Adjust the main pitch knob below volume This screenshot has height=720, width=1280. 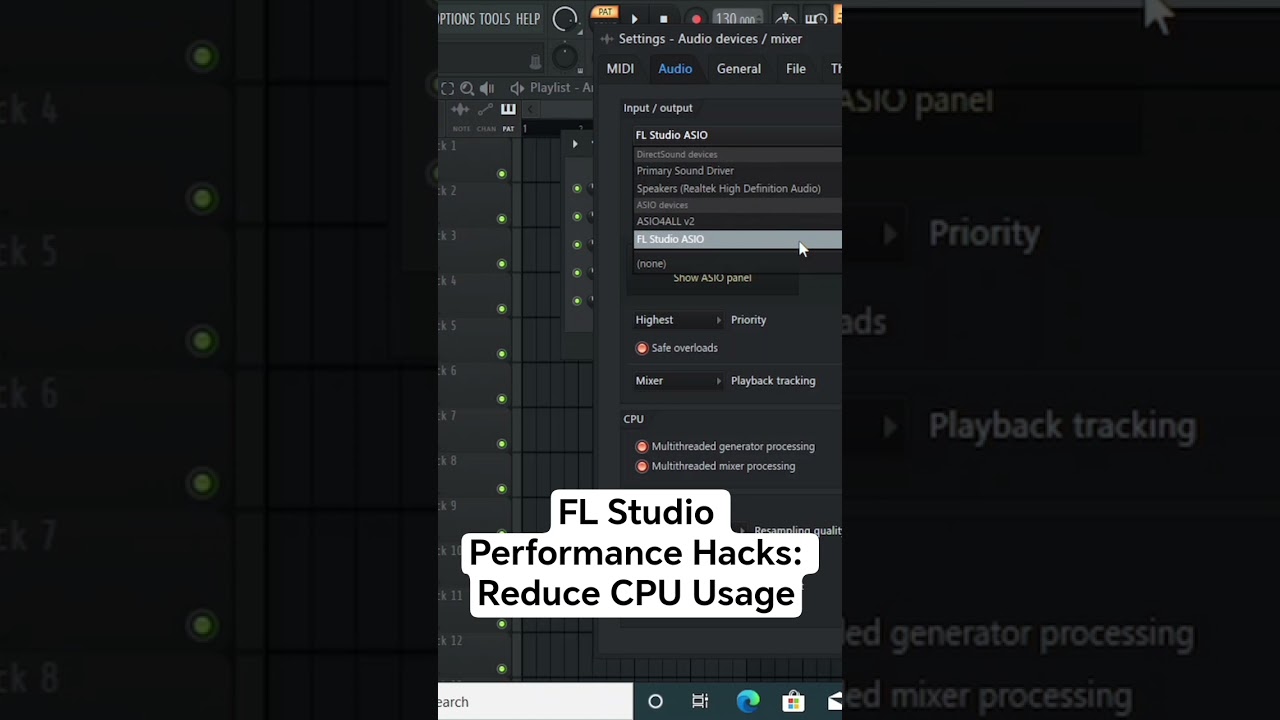(565, 58)
